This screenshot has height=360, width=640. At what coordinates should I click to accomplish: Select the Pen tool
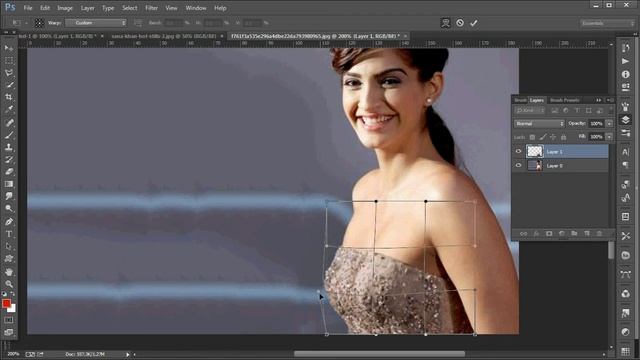point(9,222)
